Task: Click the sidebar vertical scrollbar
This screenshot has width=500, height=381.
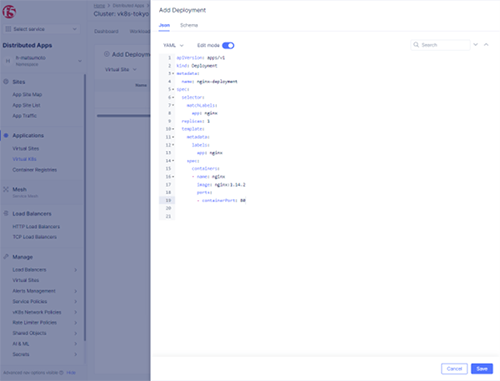Action: click(x=85, y=207)
